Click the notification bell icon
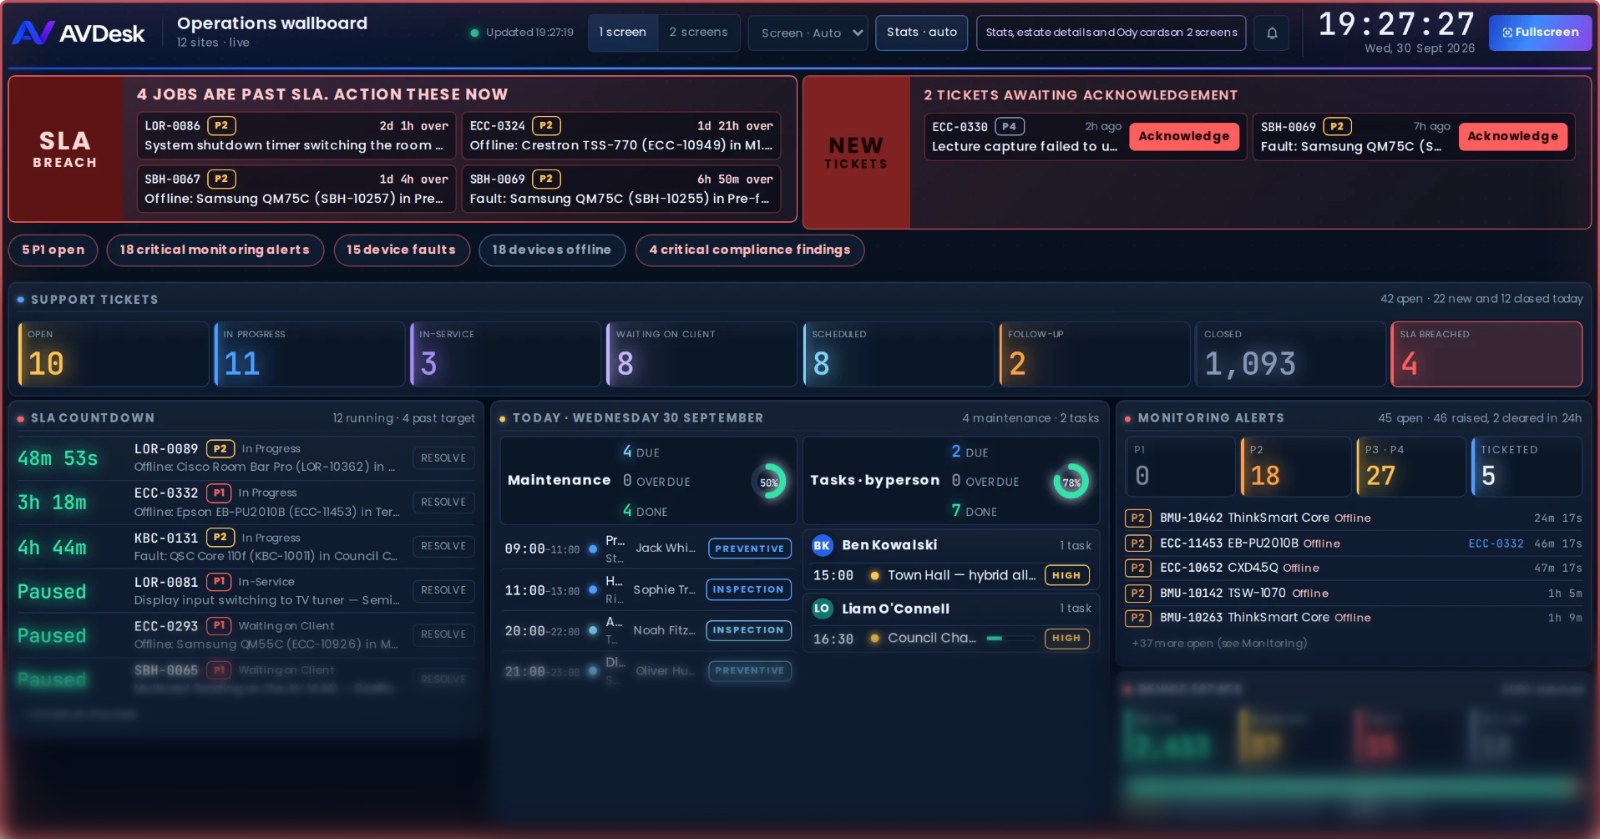Image resolution: width=1600 pixels, height=839 pixels. click(1272, 33)
